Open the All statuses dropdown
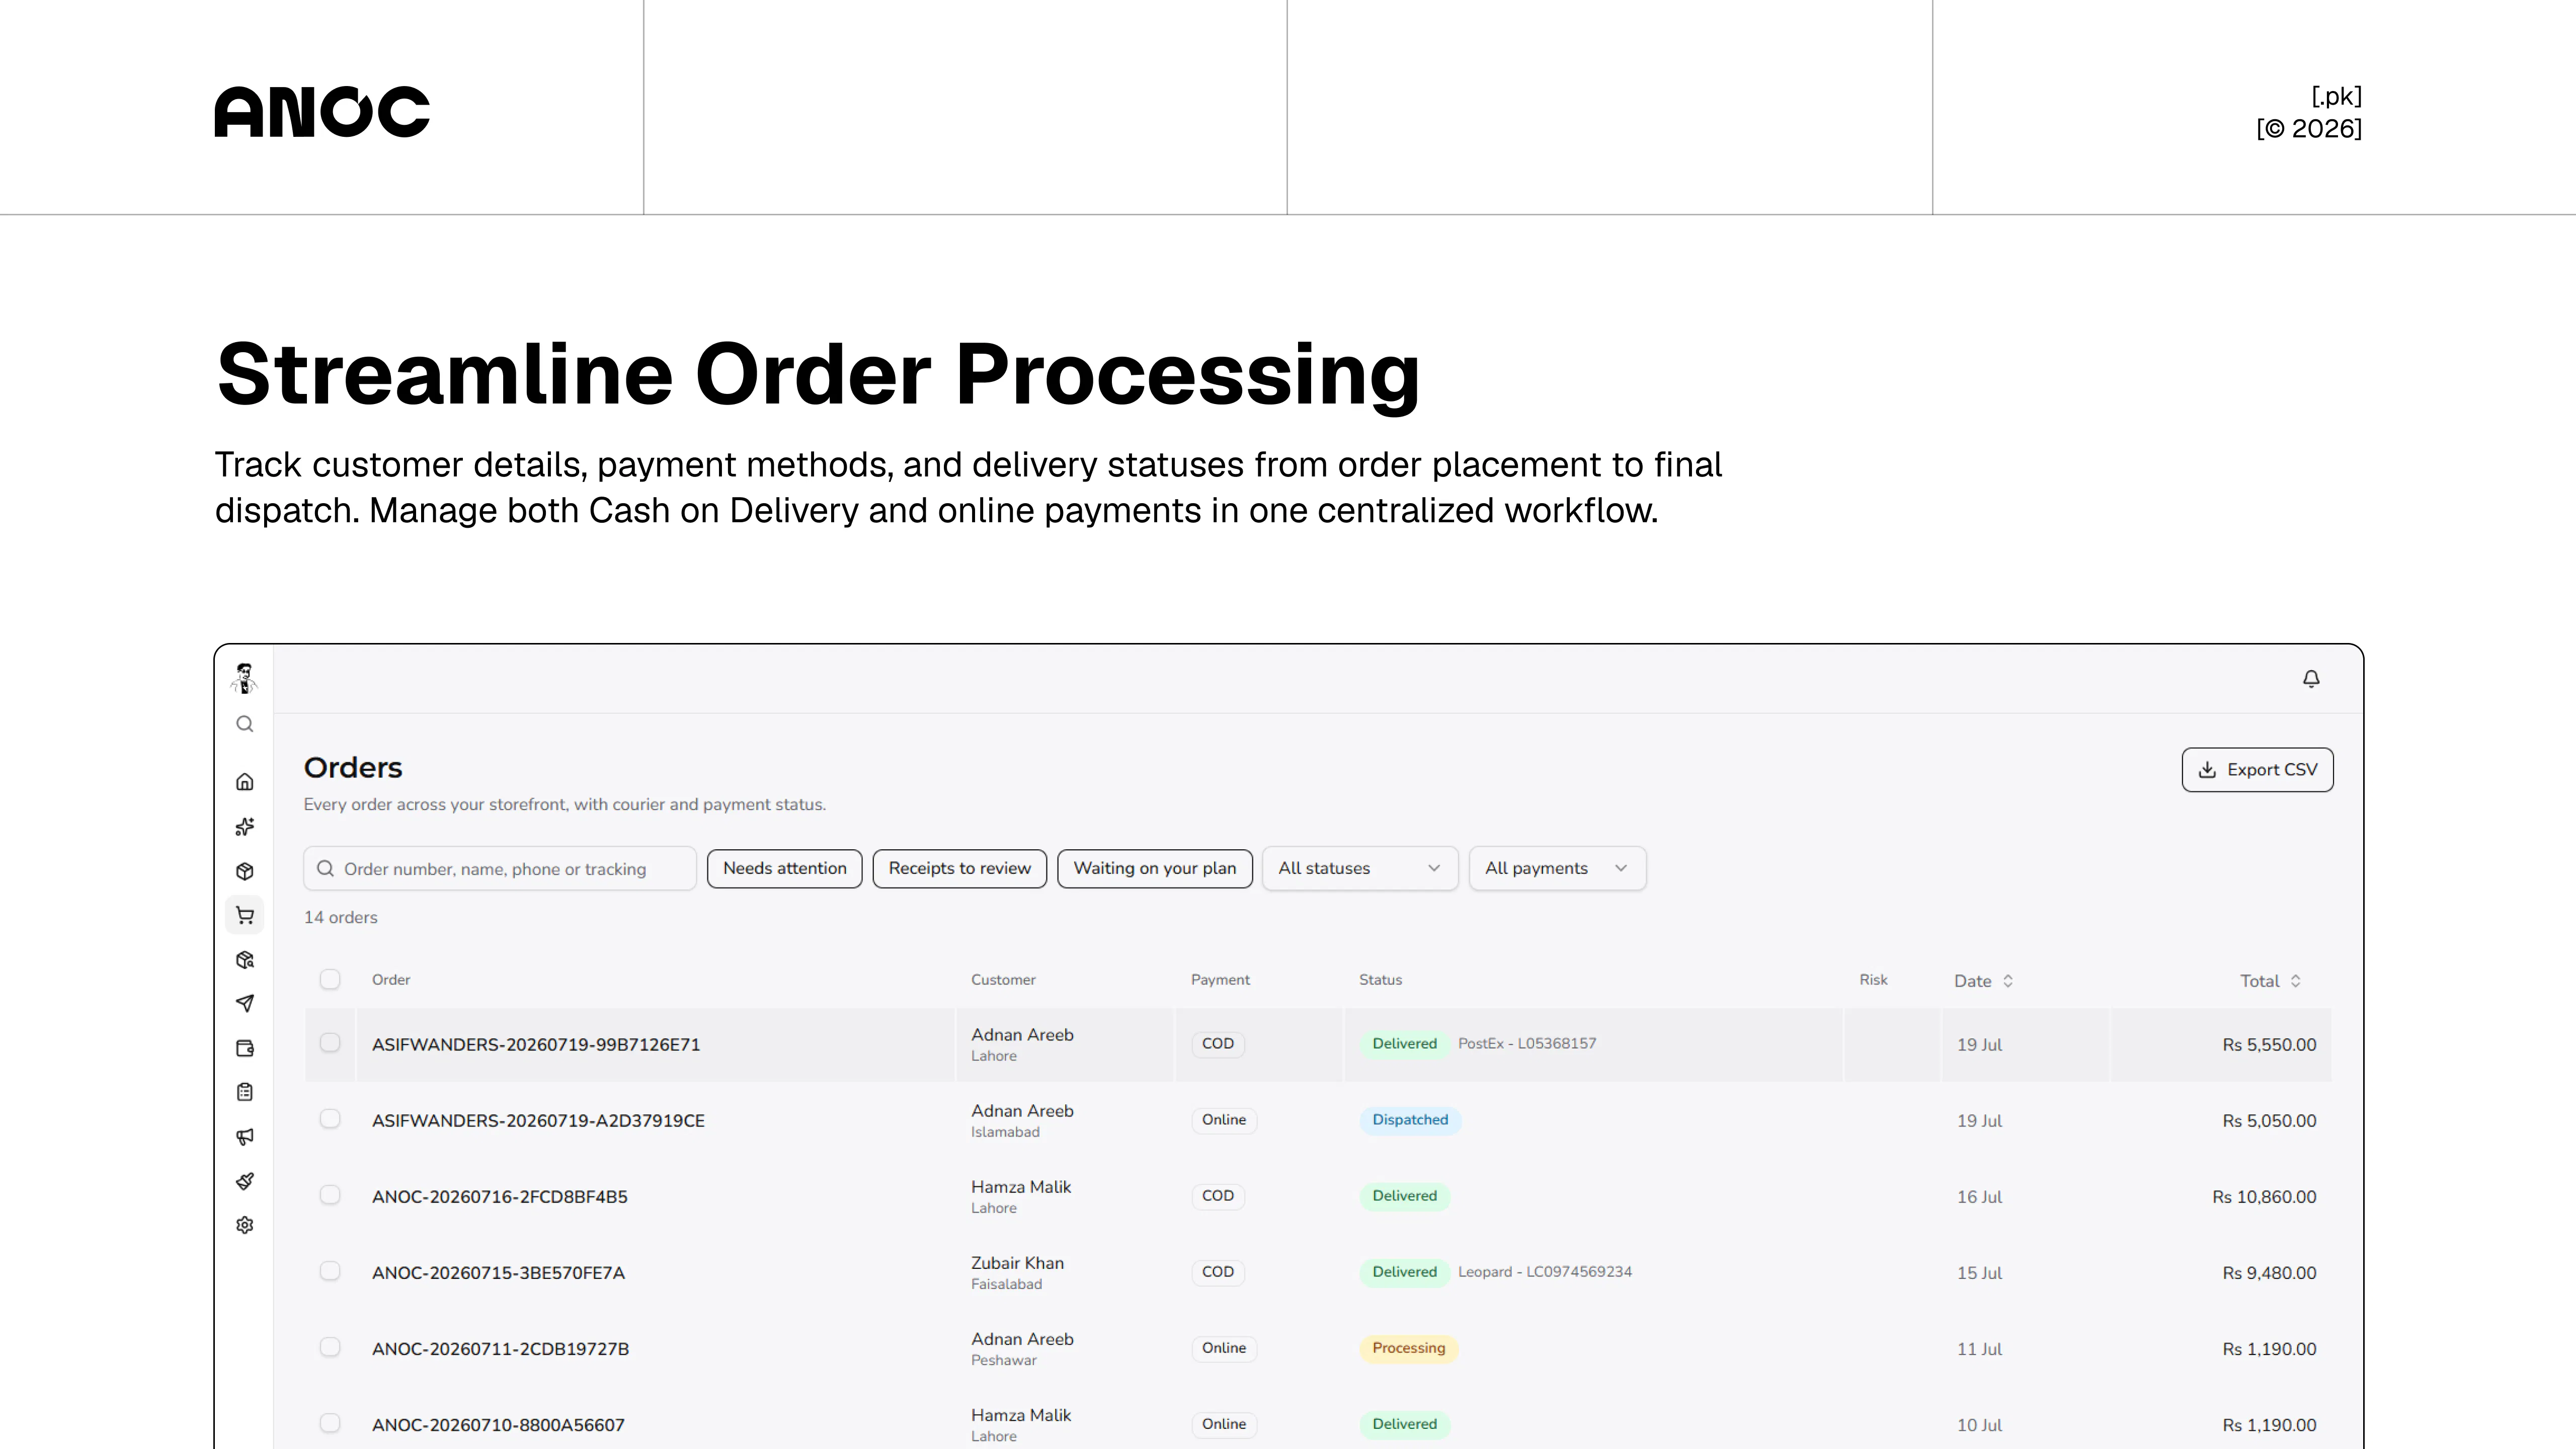 tap(1360, 868)
